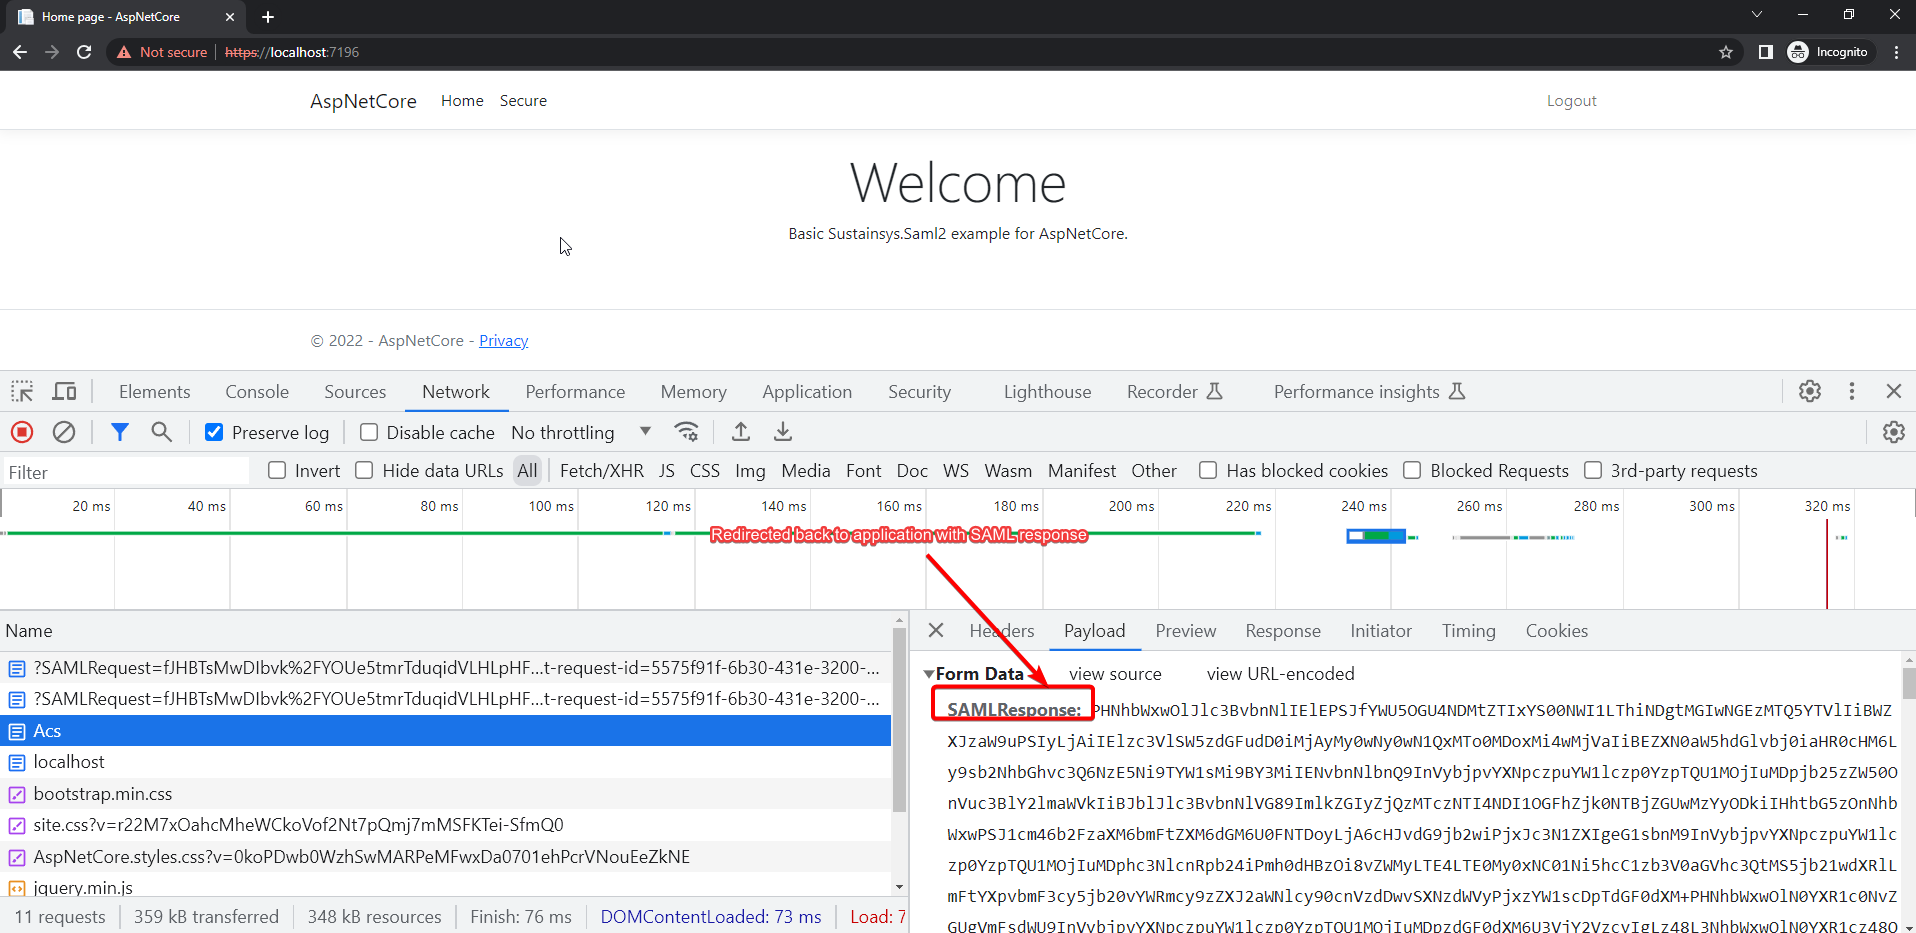
Task: Check Has blocked cookies
Action: tap(1208, 470)
